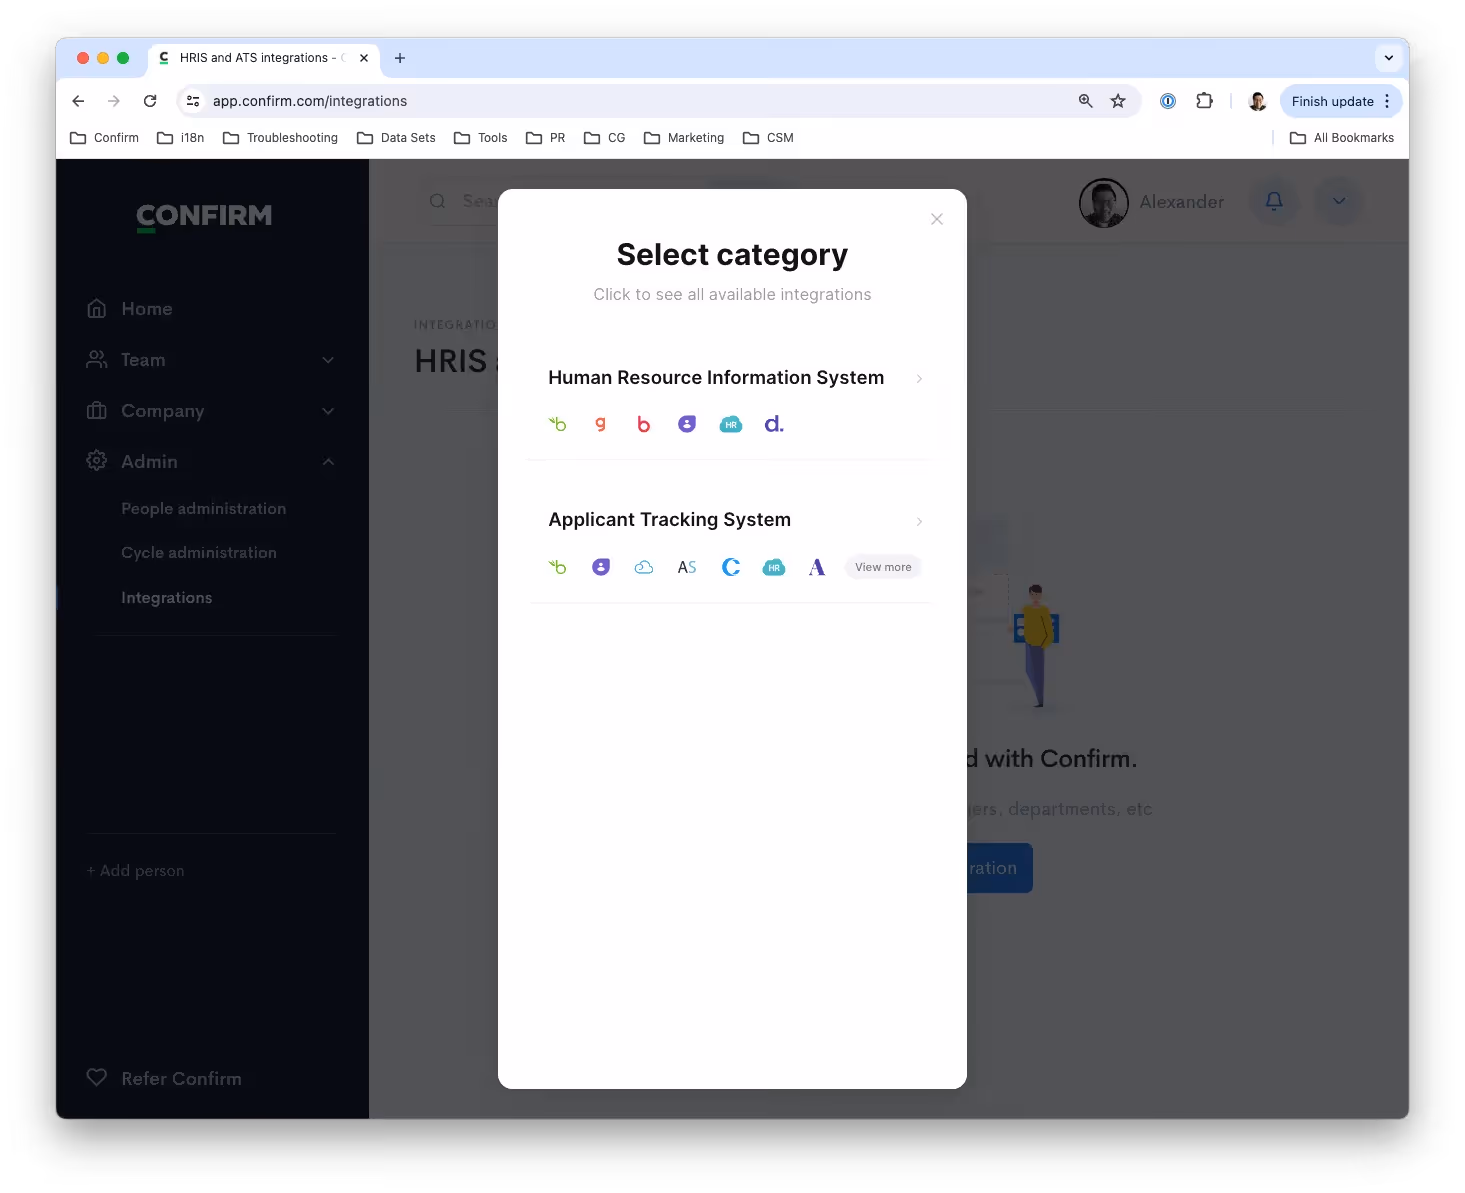Click the address bar URL
1465x1193 pixels.
coord(310,101)
